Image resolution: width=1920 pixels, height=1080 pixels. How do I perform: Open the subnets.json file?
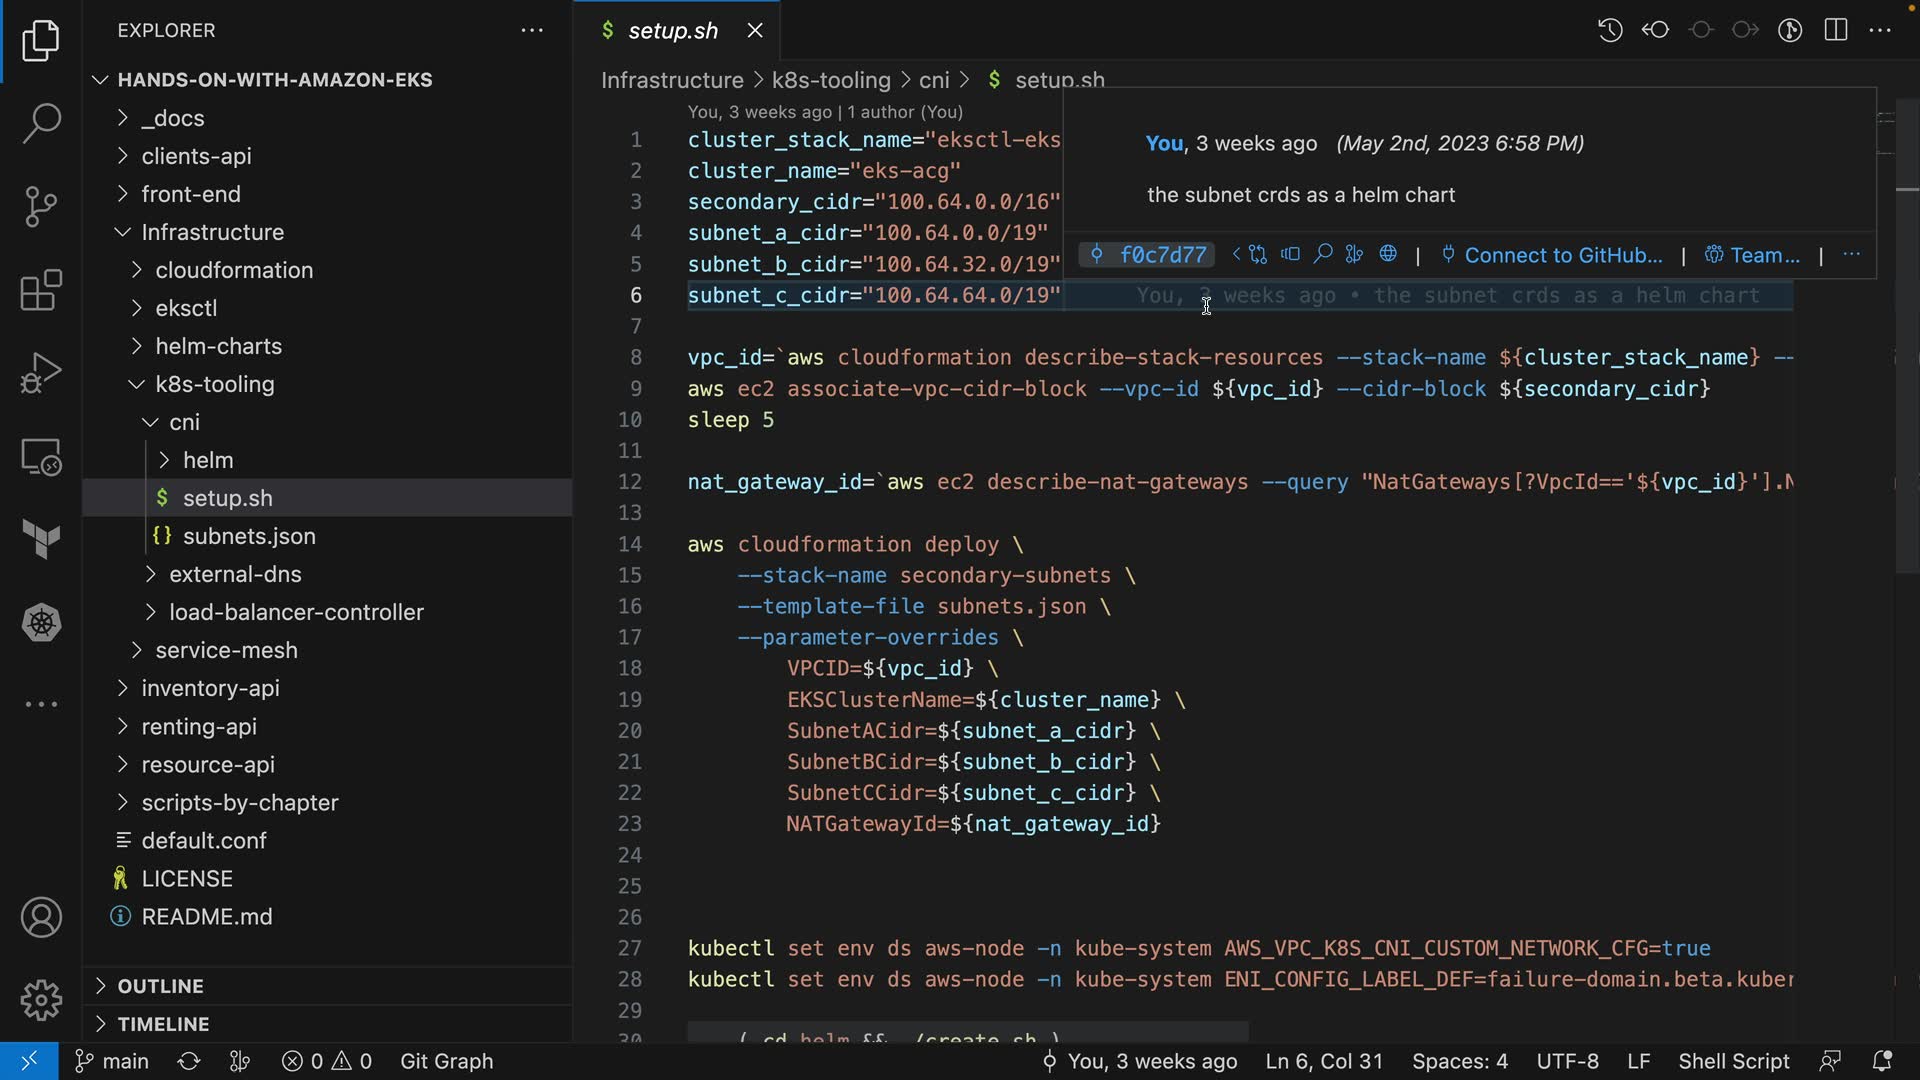pyautogui.click(x=249, y=536)
